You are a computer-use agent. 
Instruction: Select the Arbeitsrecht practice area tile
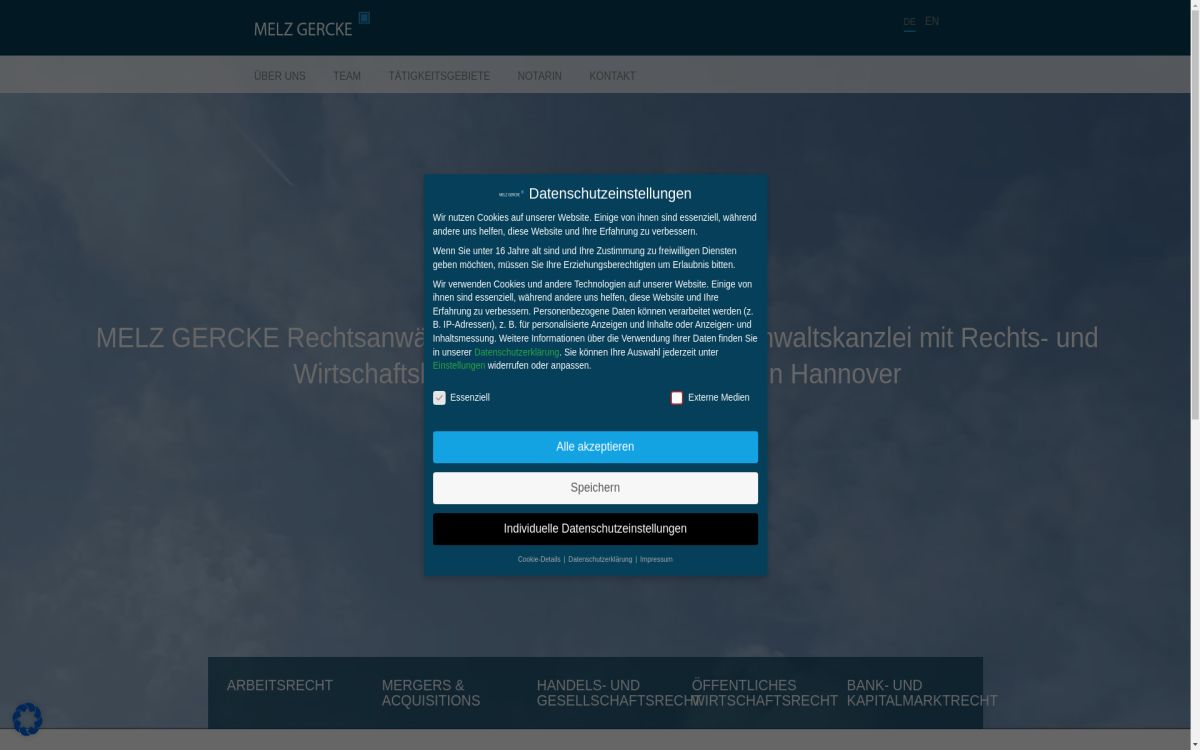(x=280, y=686)
